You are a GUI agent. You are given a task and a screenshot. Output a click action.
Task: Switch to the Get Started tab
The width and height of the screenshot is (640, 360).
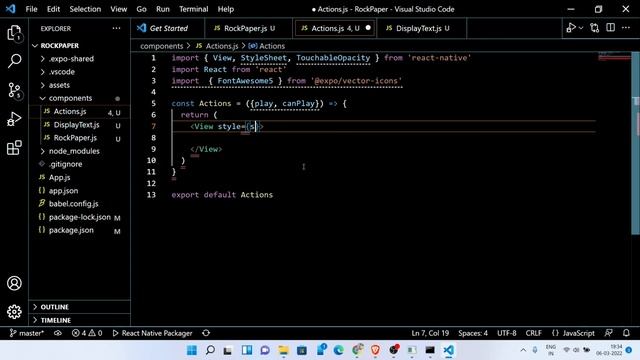click(167, 28)
